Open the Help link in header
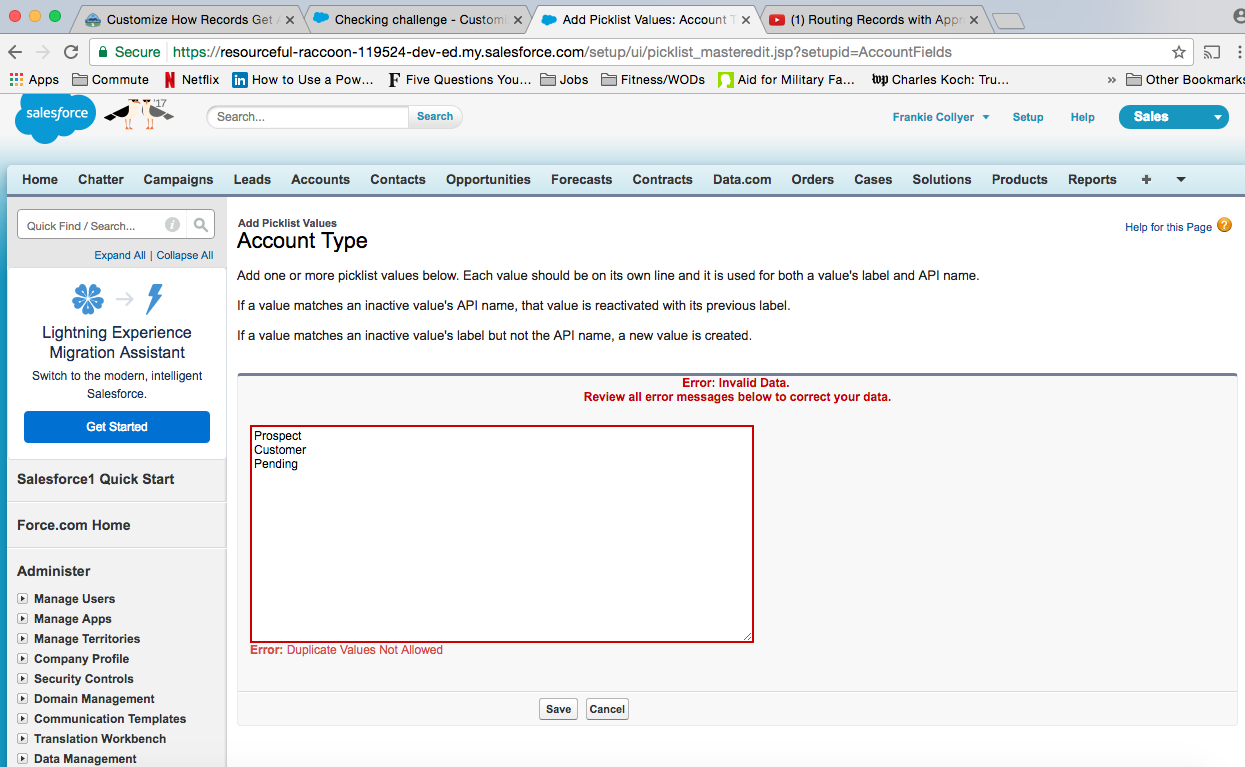This screenshot has width=1245, height=767. coord(1082,117)
